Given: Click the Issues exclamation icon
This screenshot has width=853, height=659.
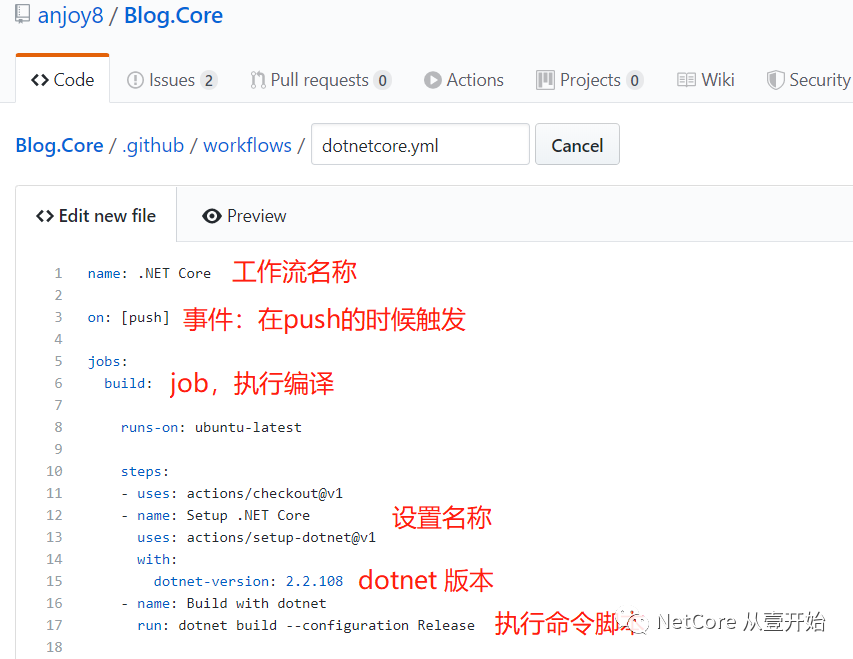Looking at the screenshot, I should tap(135, 80).
